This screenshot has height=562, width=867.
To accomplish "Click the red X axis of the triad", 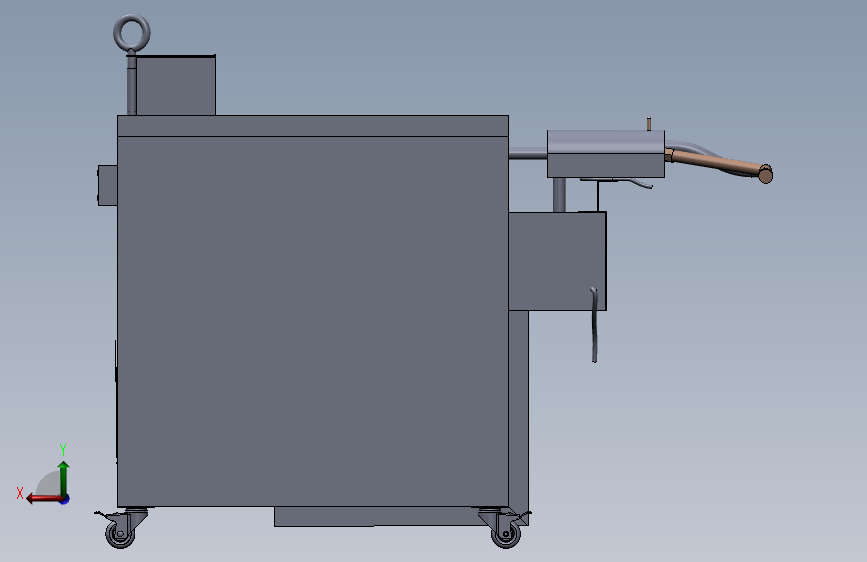I will tap(43, 499).
